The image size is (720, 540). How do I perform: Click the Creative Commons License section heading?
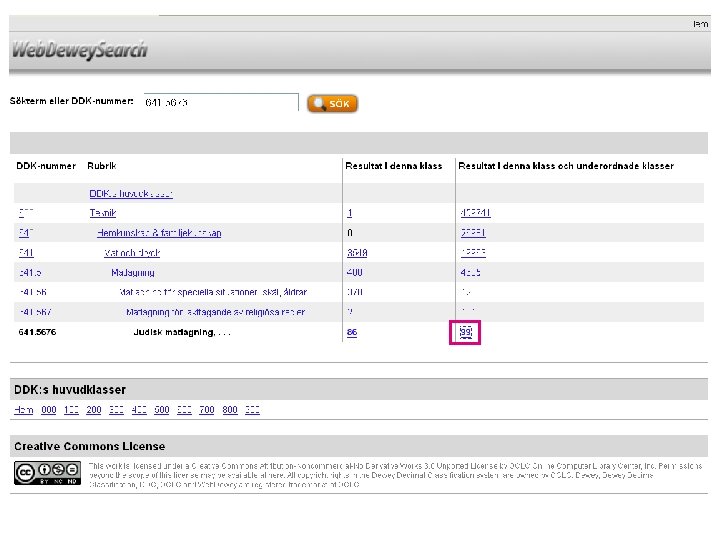pyautogui.click(x=90, y=446)
